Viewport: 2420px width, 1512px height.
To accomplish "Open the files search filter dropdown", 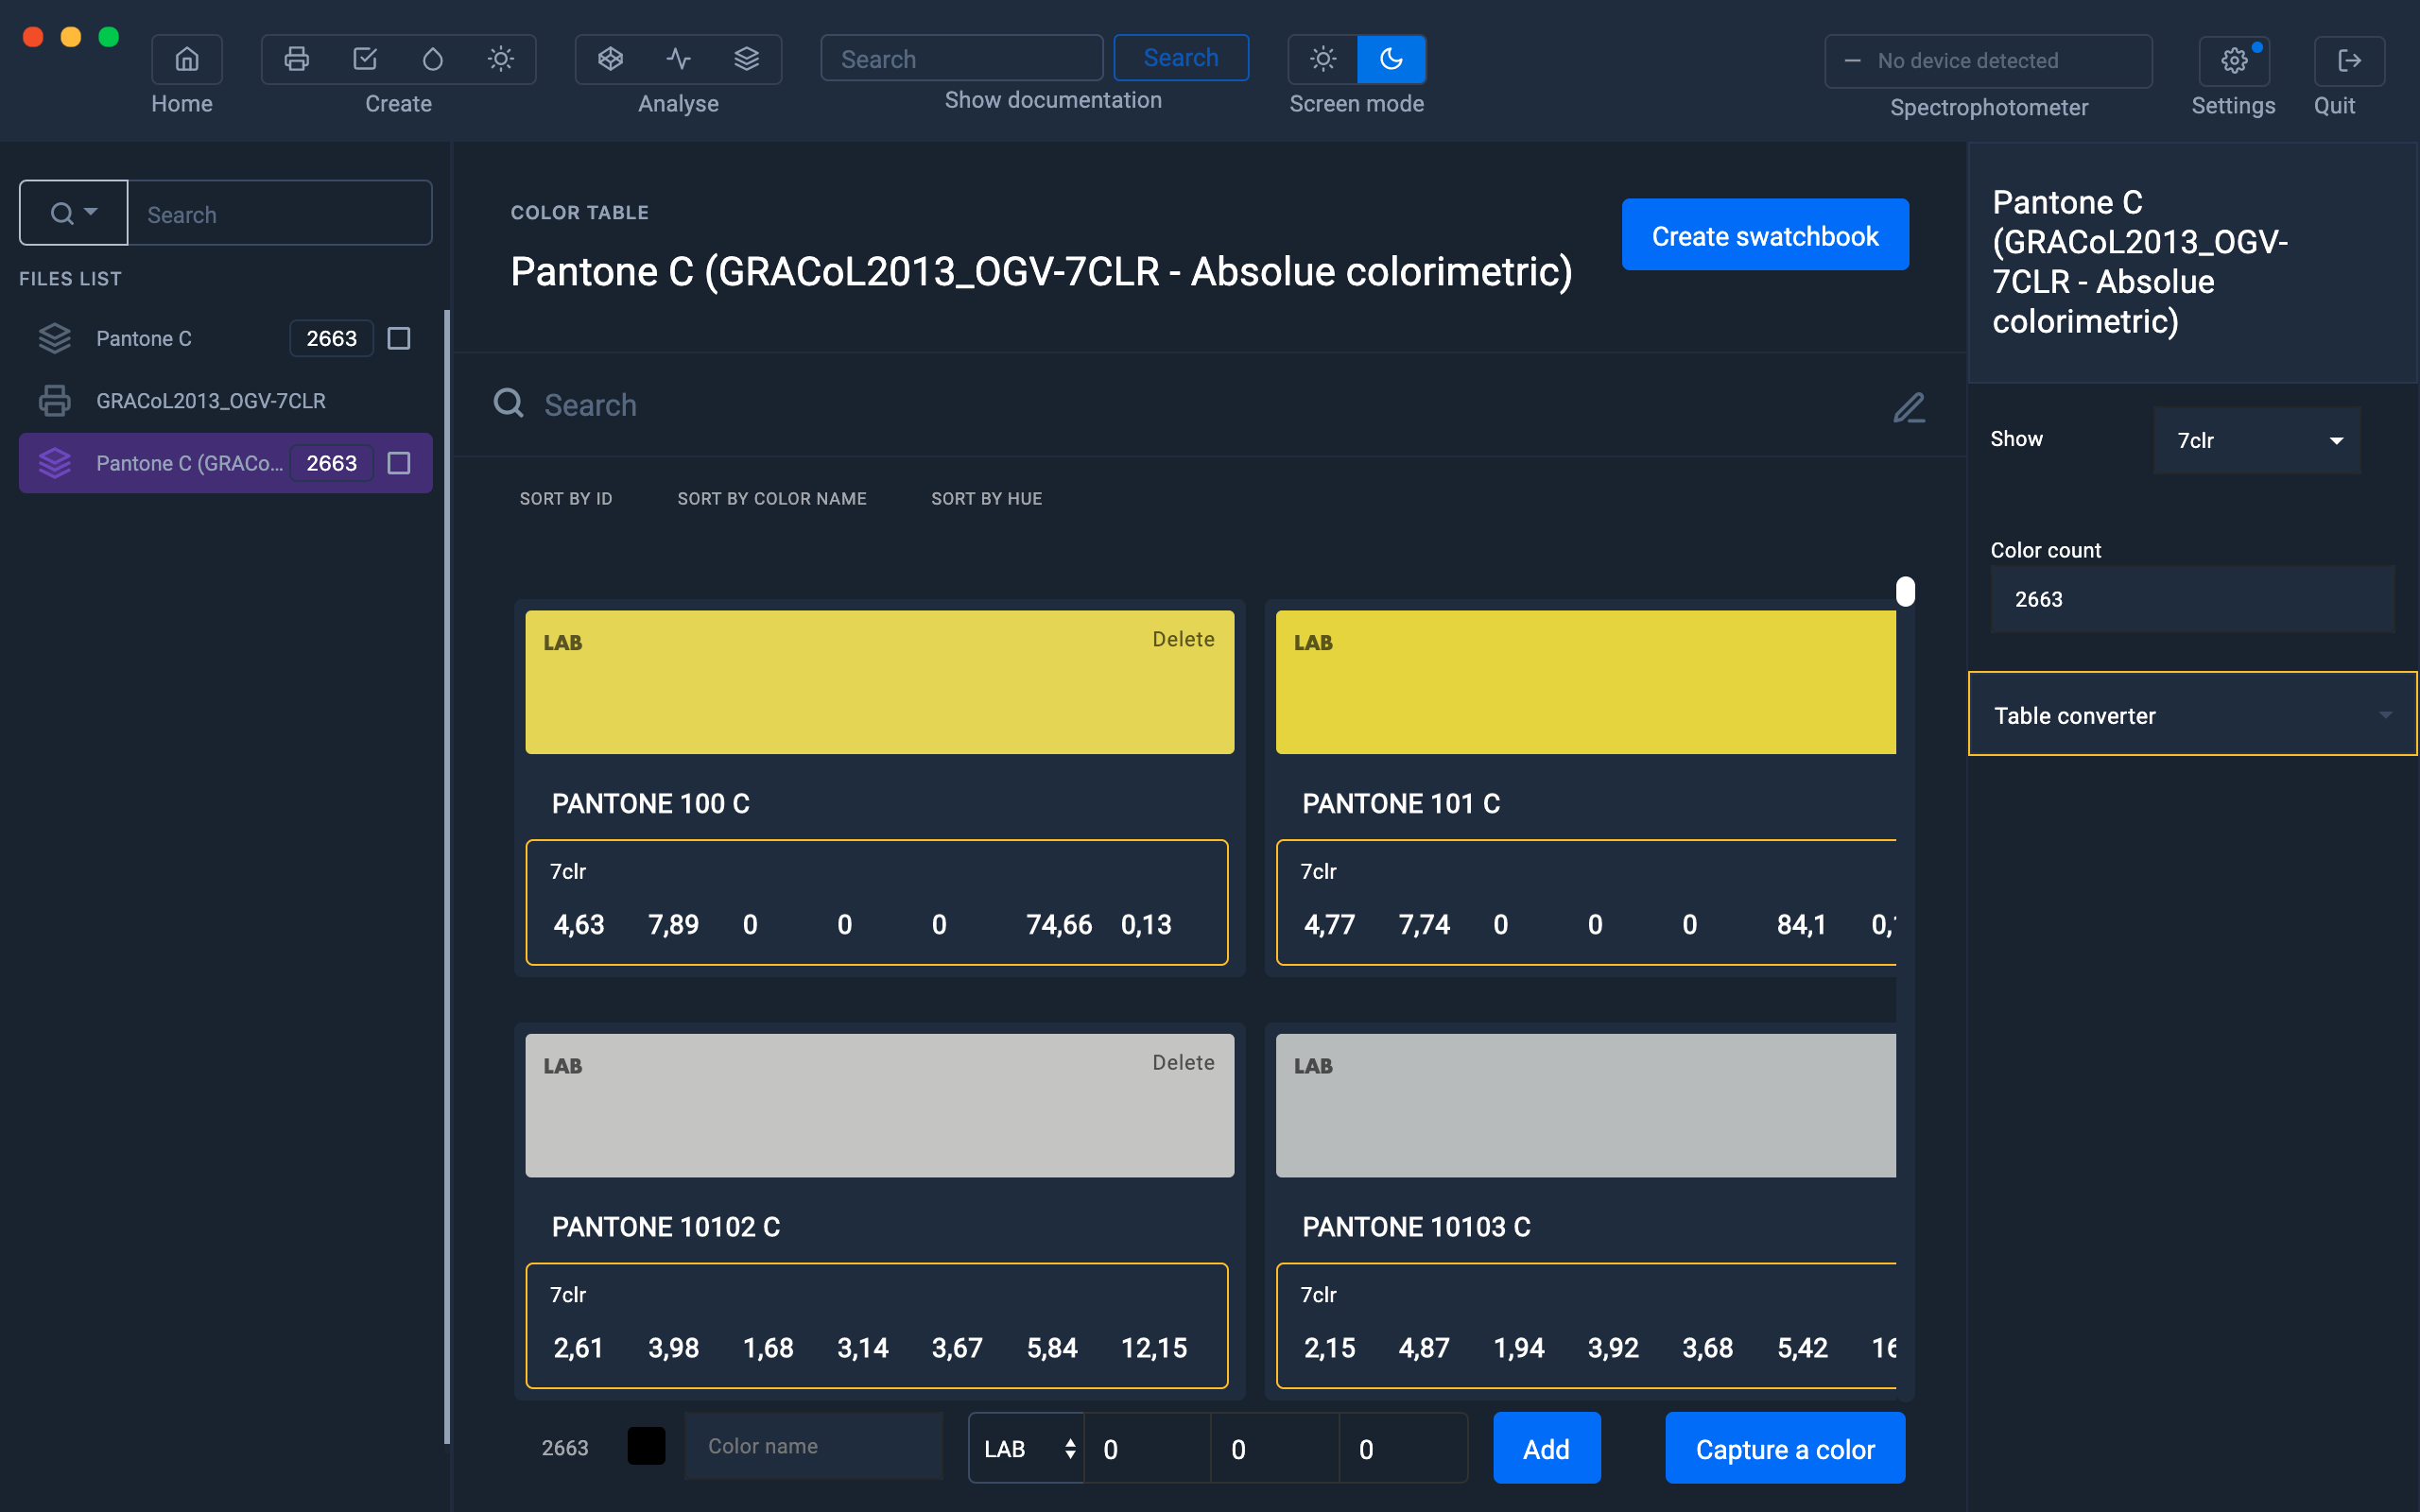I will pyautogui.click(x=74, y=213).
